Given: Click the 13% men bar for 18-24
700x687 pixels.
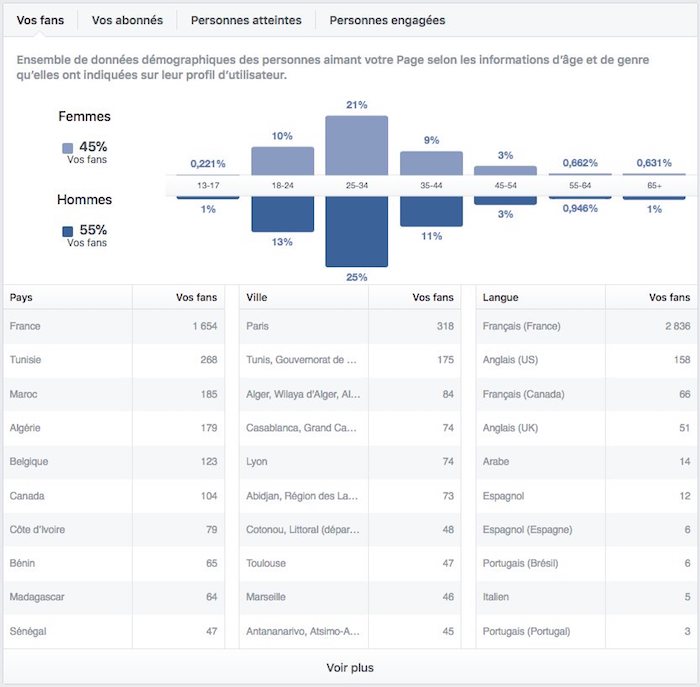Looking at the screenshot, I should click(x=282, y=215).
